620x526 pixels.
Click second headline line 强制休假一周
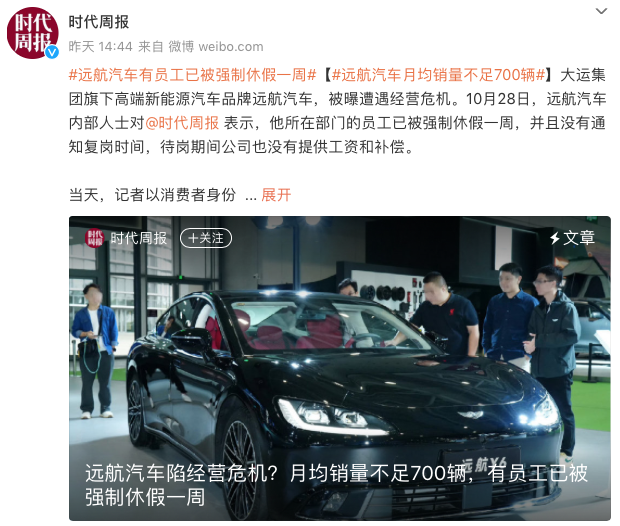[x=145, y=497]
